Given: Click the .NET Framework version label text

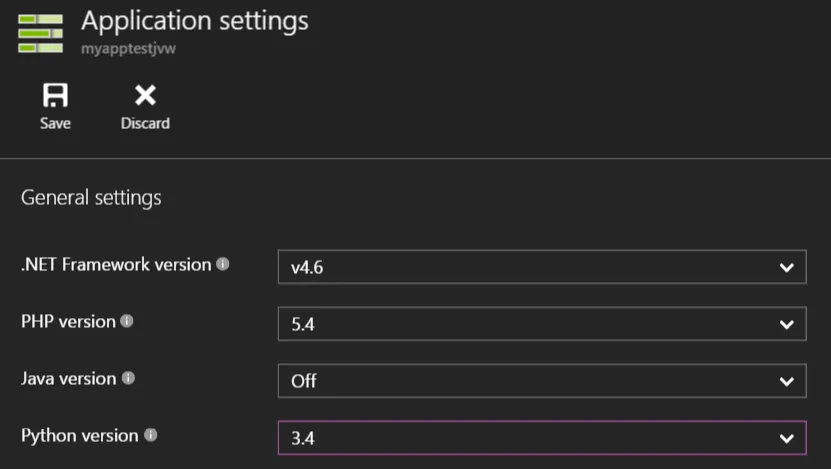Looking at the screenshot, I should [x=116, y=265].
